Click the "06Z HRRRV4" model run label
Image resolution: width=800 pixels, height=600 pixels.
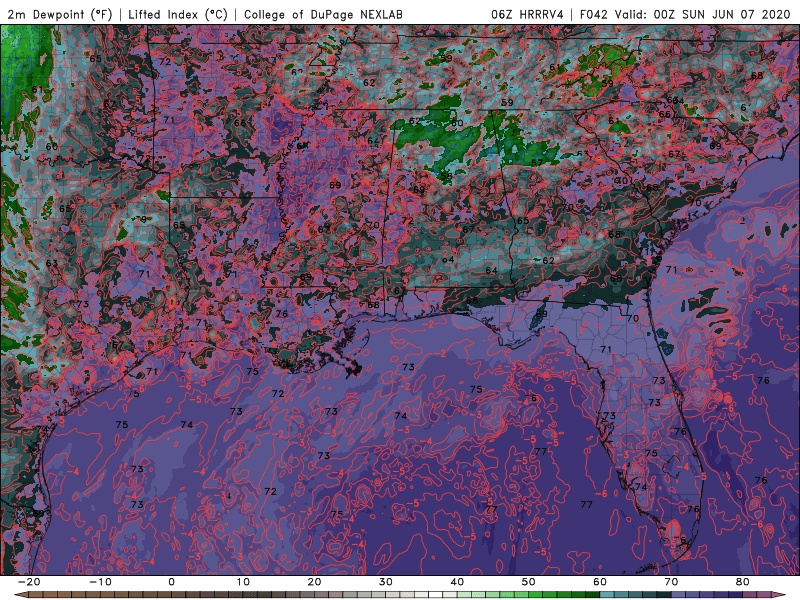point(527,14)
